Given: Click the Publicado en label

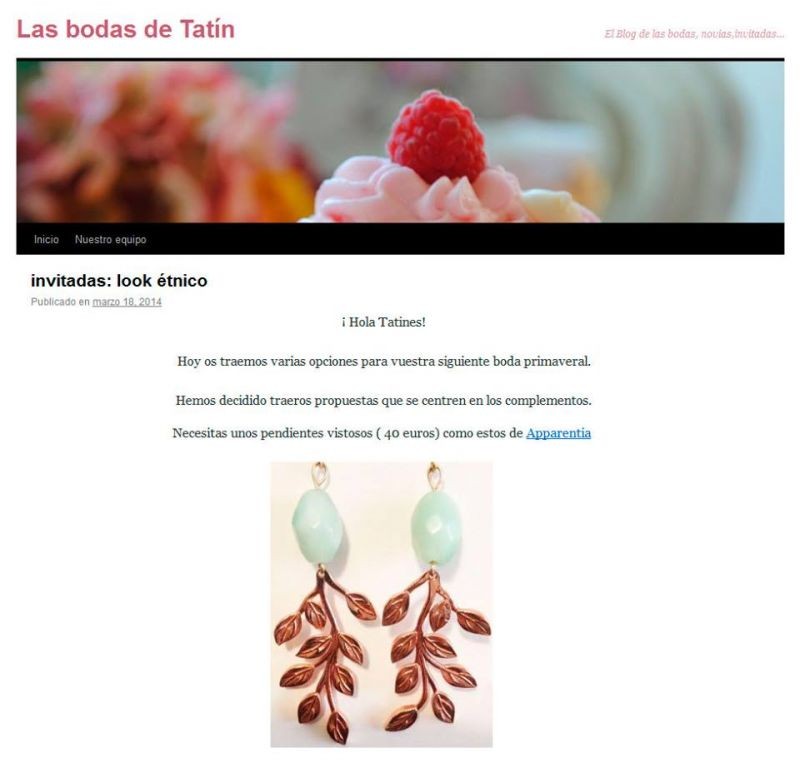Looking at the screenshot, I should click(x=60, y=302).
